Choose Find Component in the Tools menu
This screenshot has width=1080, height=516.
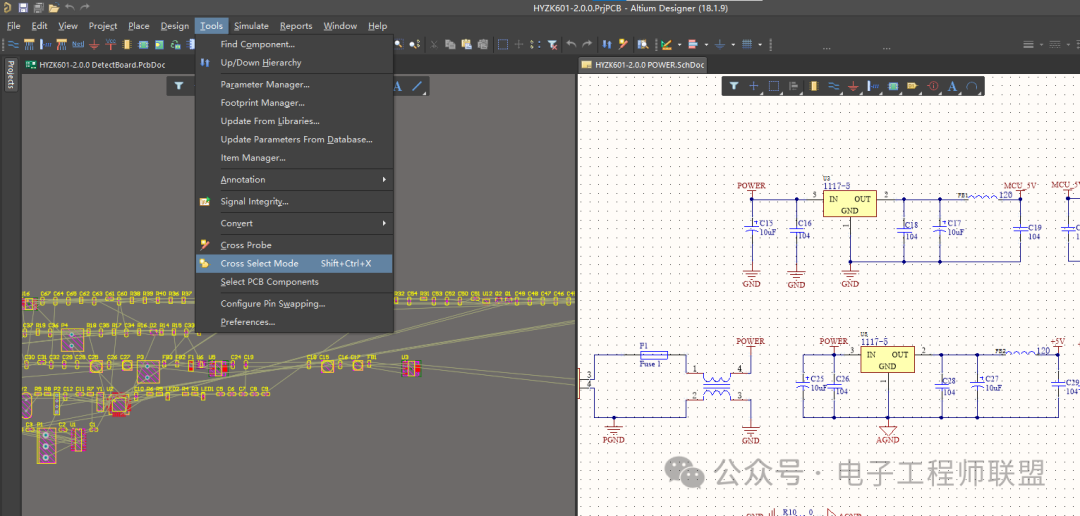294,44
